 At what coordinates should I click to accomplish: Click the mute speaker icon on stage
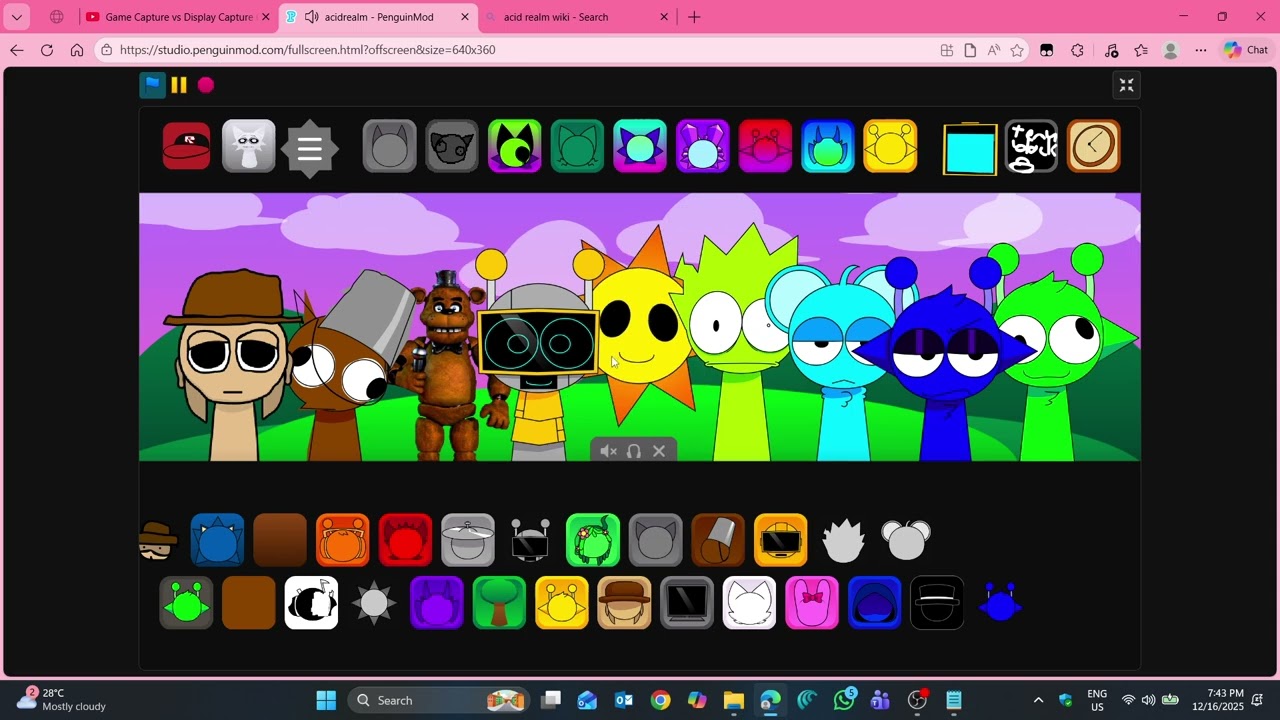click(x=608, y=451)
